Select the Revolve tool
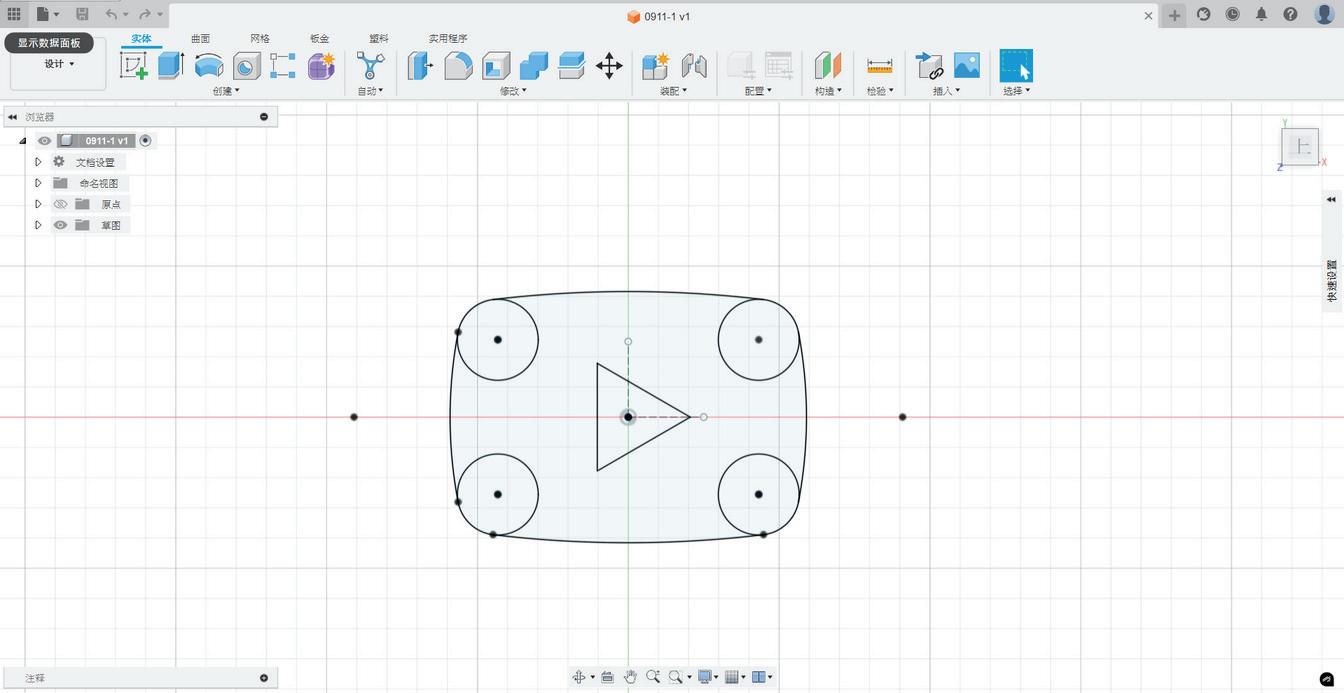The height and width of the screenshot is (693, 1344). tap(209, 66)
